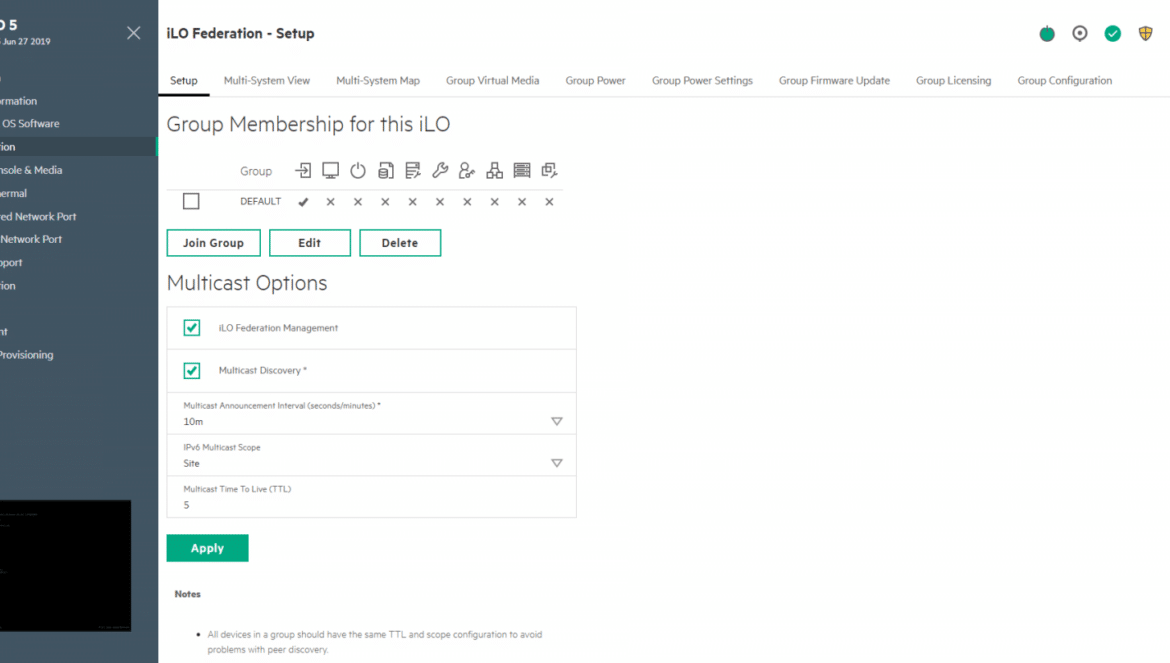The image size is (1170, 663).
Task: Open the Group Licensing tab
Action: [x=954, y=81]
